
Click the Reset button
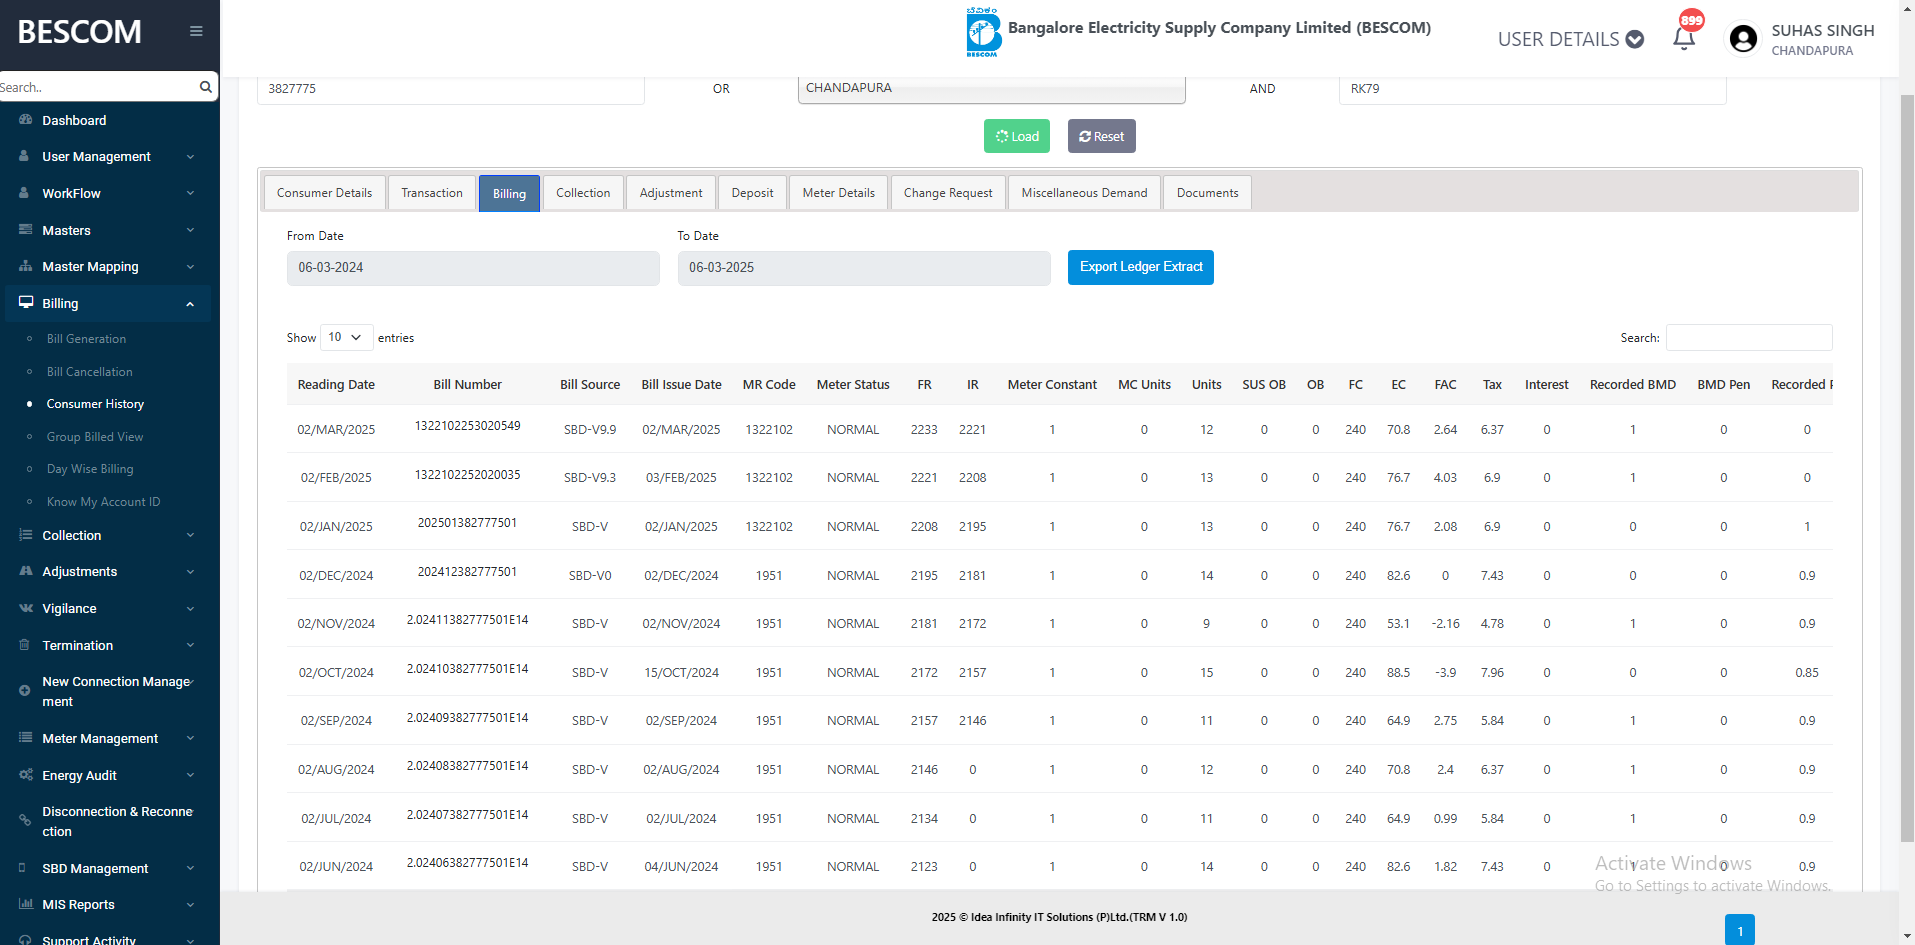pyautogui.click(x=1101, y=136)
